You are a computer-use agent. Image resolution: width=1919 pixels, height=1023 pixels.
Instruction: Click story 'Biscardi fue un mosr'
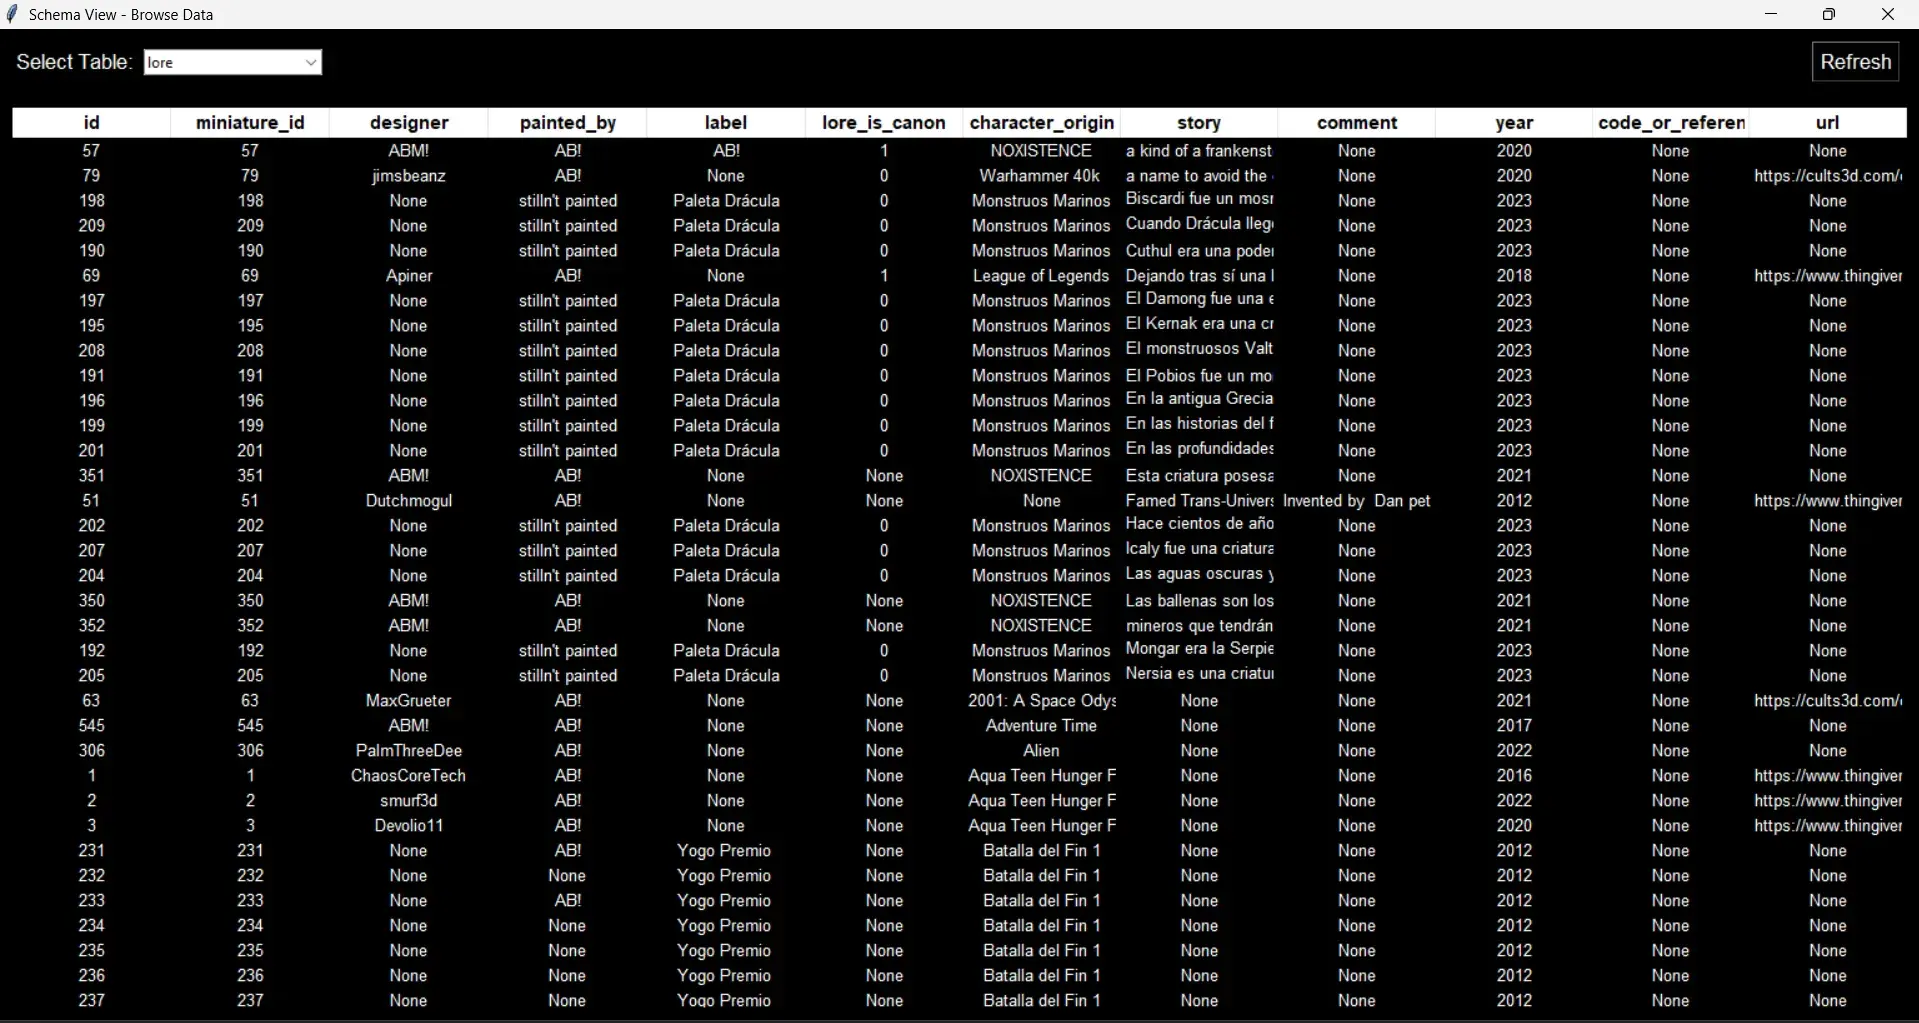point(1199,200)
